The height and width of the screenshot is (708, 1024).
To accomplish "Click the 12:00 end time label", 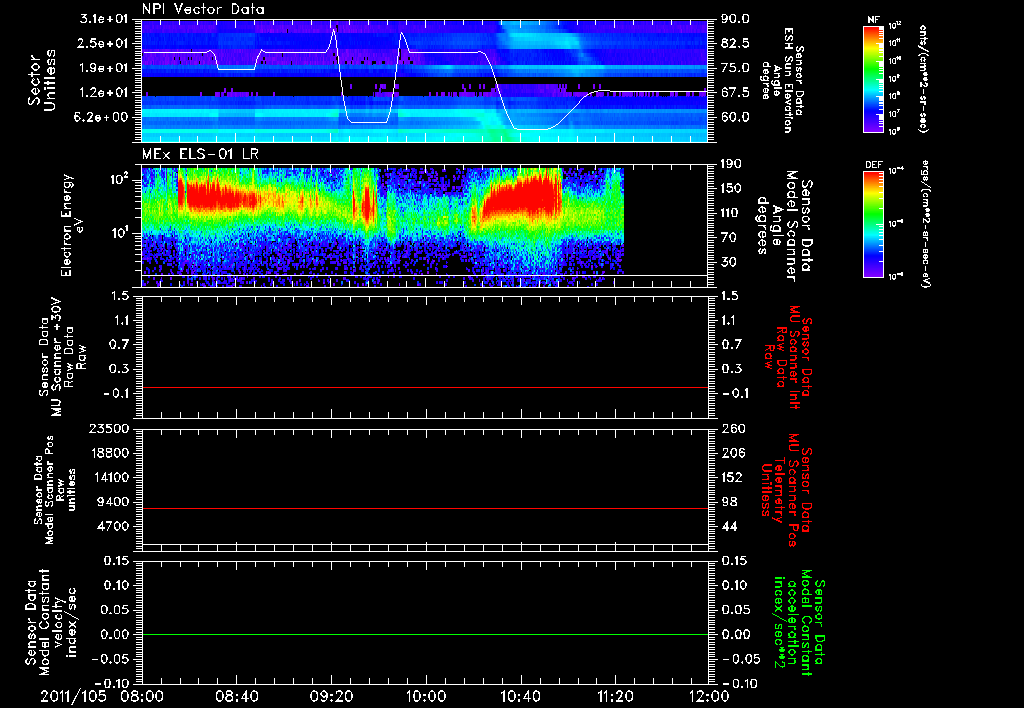I will pyautogui.click(x=709, y=696).
